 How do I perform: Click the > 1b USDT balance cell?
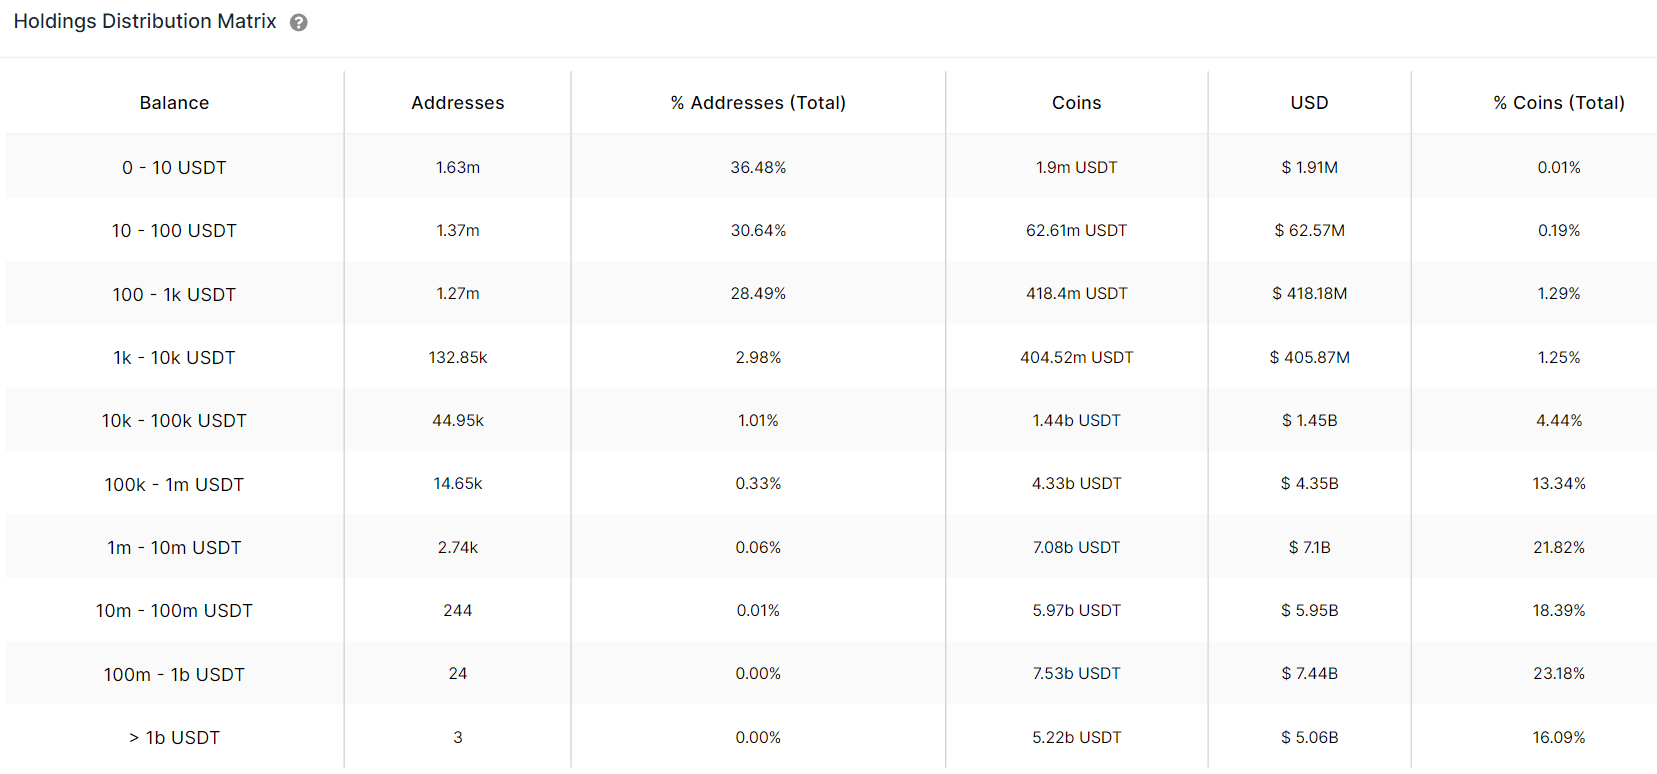(174, 738)
